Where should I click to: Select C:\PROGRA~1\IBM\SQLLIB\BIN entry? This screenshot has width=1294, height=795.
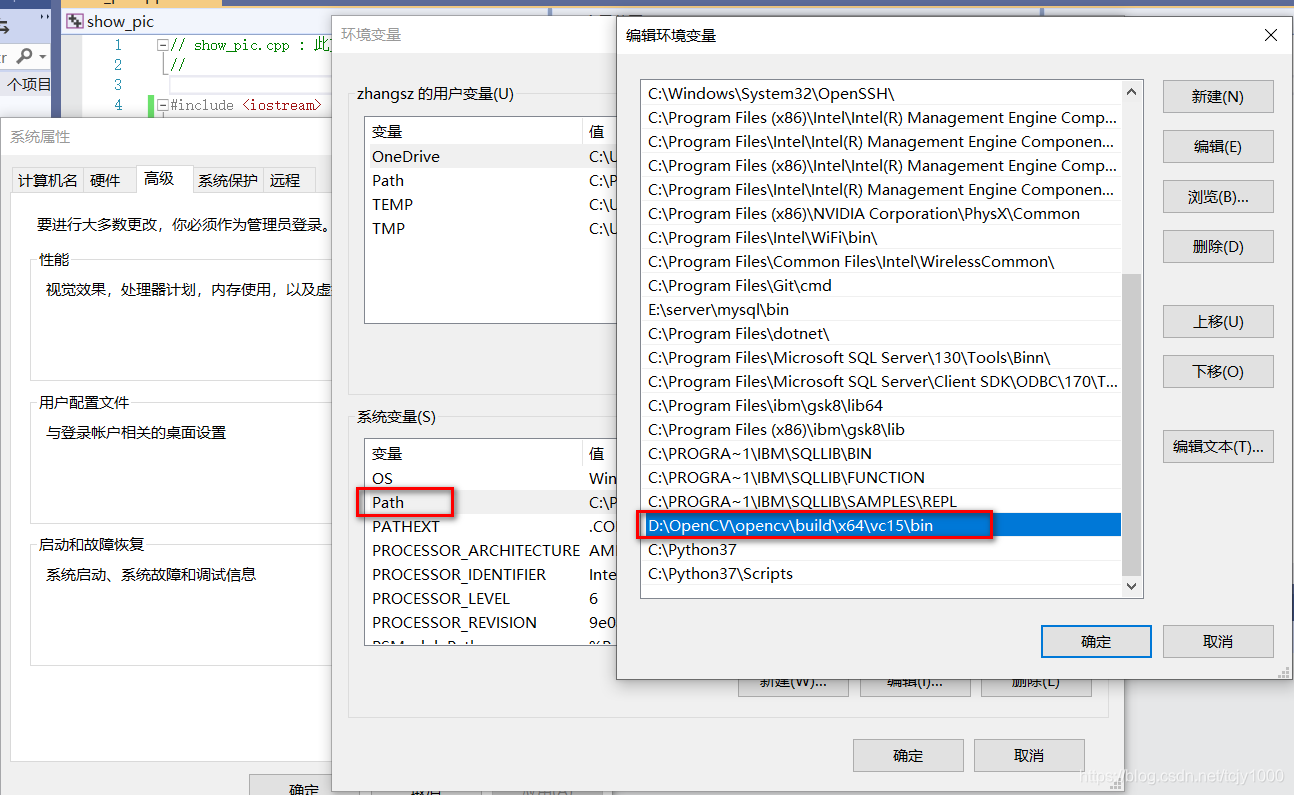(880, 453)
